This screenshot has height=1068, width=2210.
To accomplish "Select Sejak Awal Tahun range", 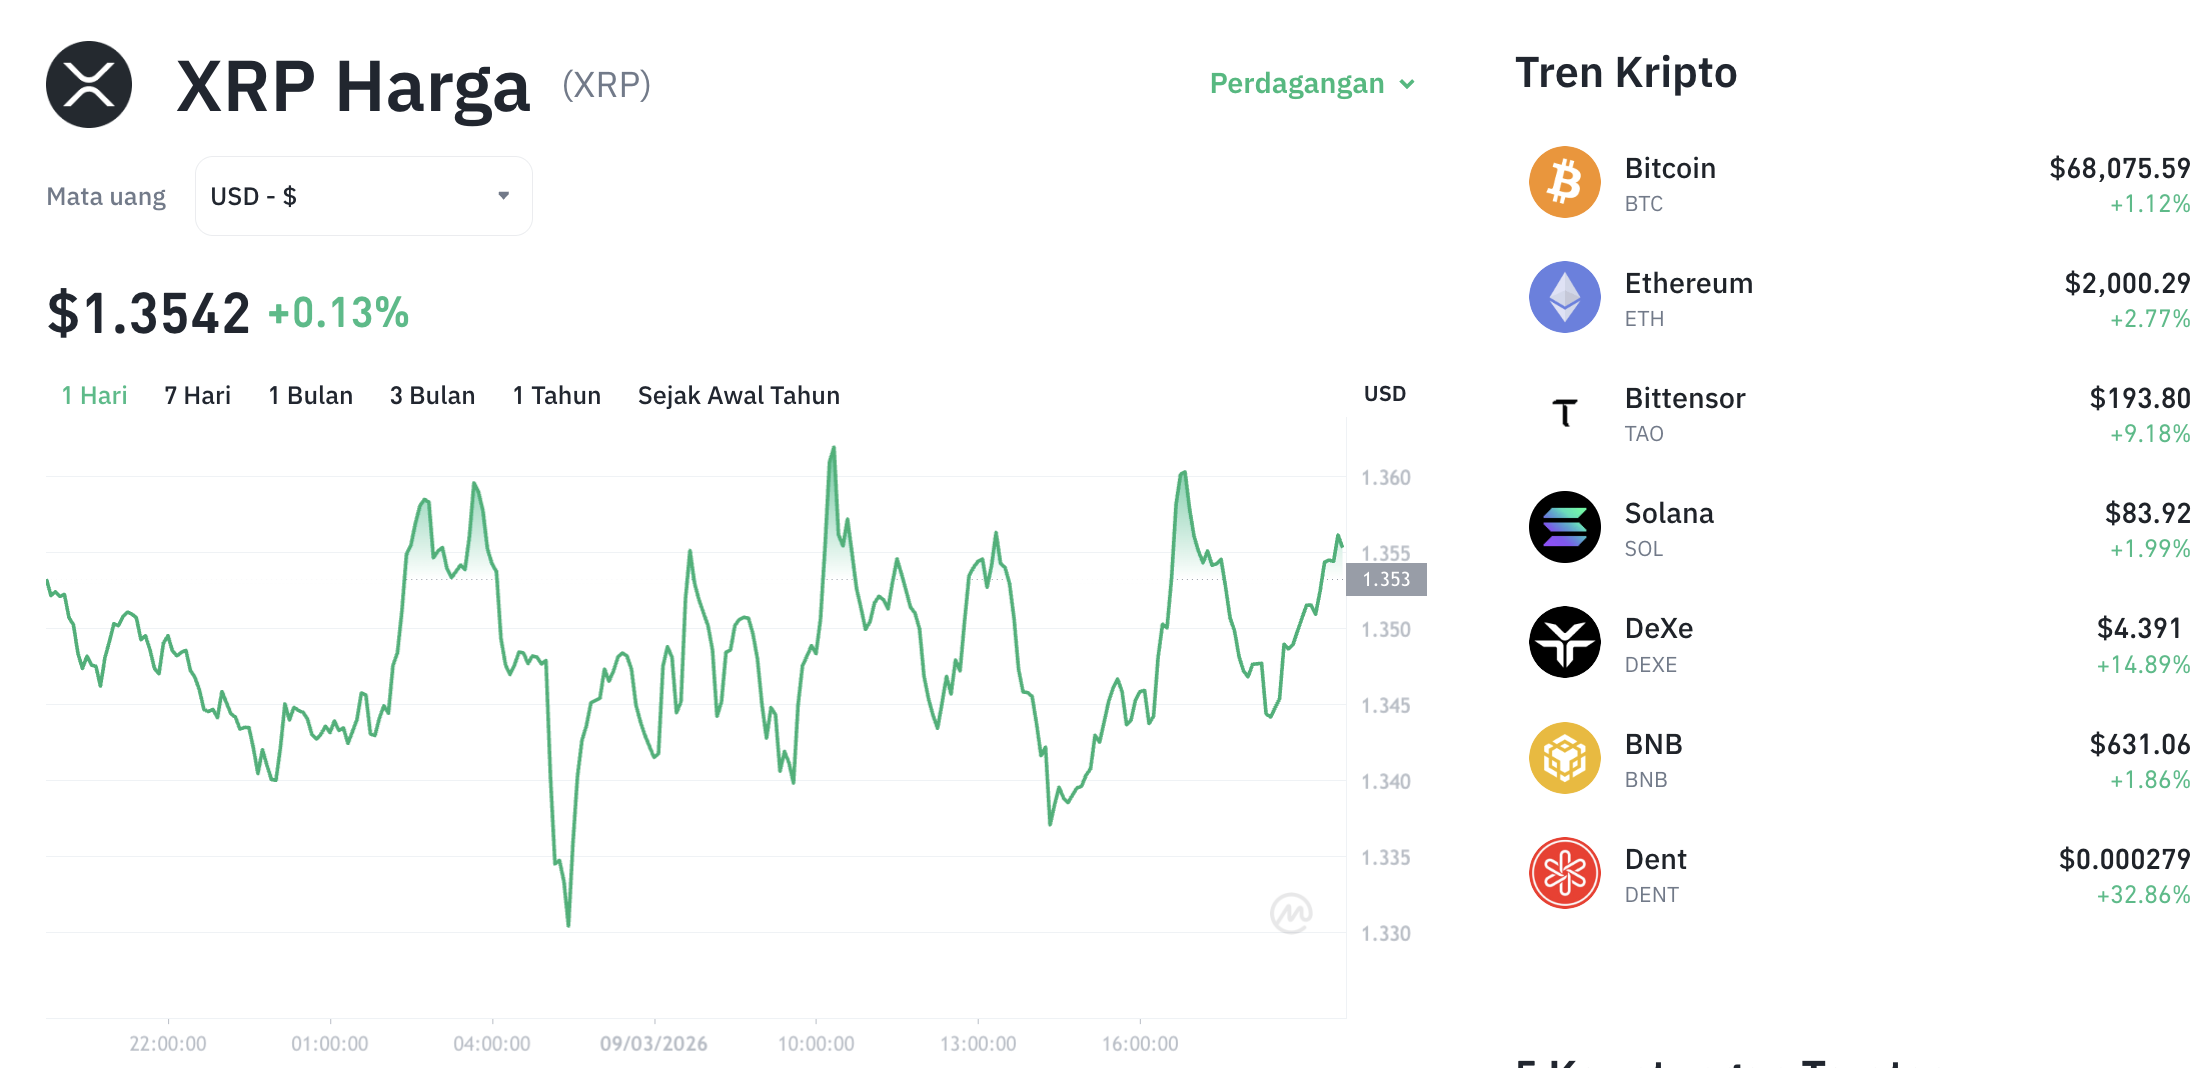I will click(x=738, y=395).
